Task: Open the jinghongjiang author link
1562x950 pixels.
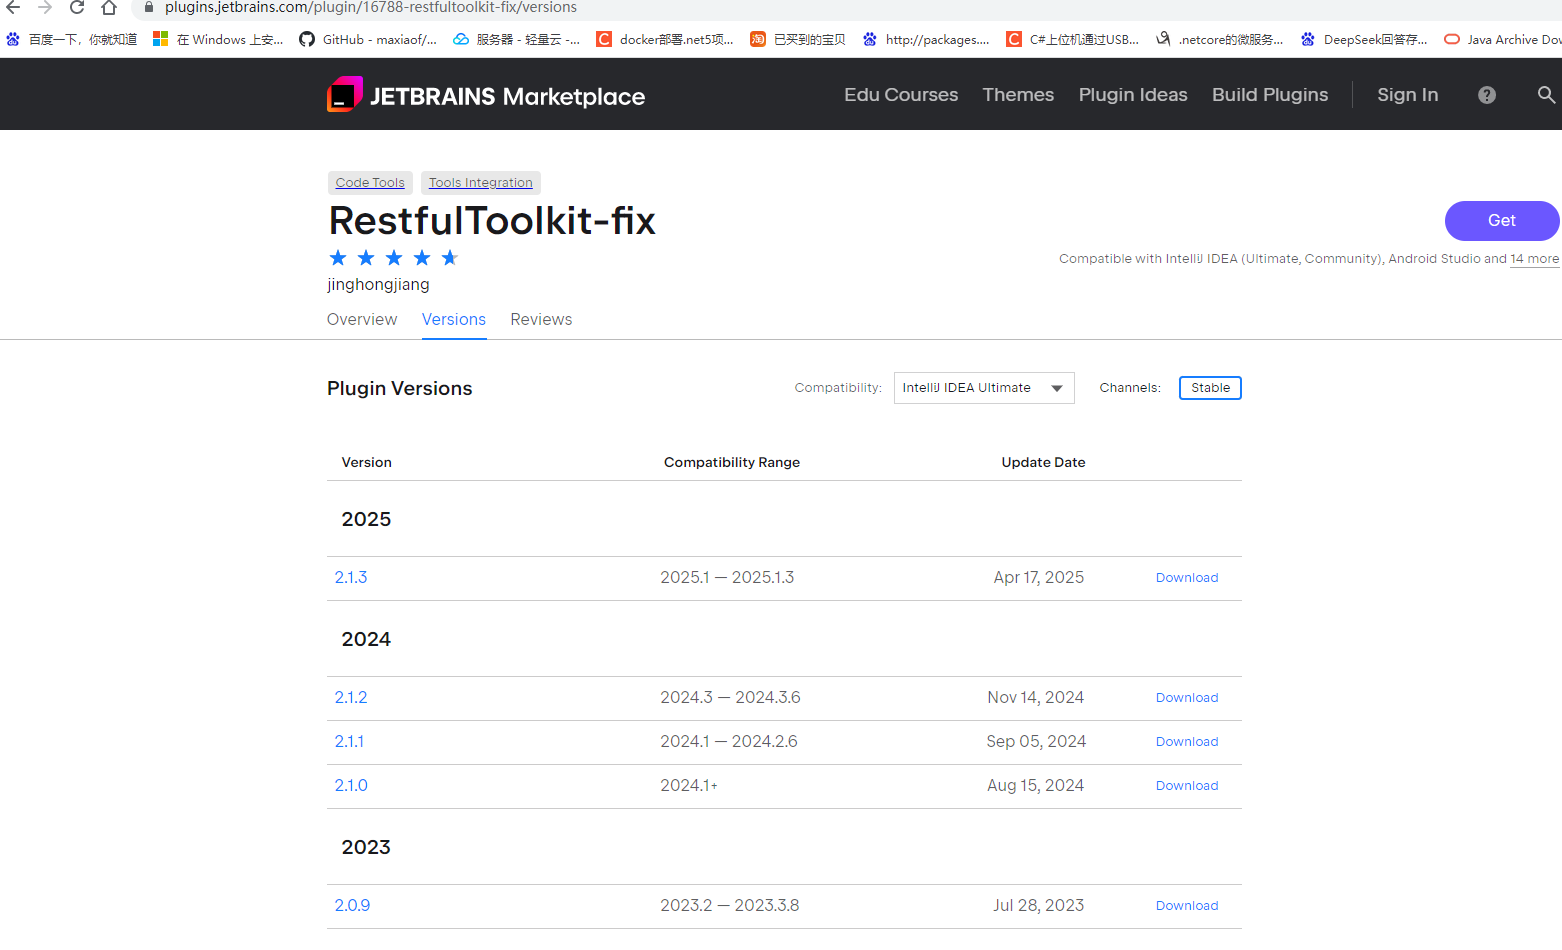Action: pos(378,285)
